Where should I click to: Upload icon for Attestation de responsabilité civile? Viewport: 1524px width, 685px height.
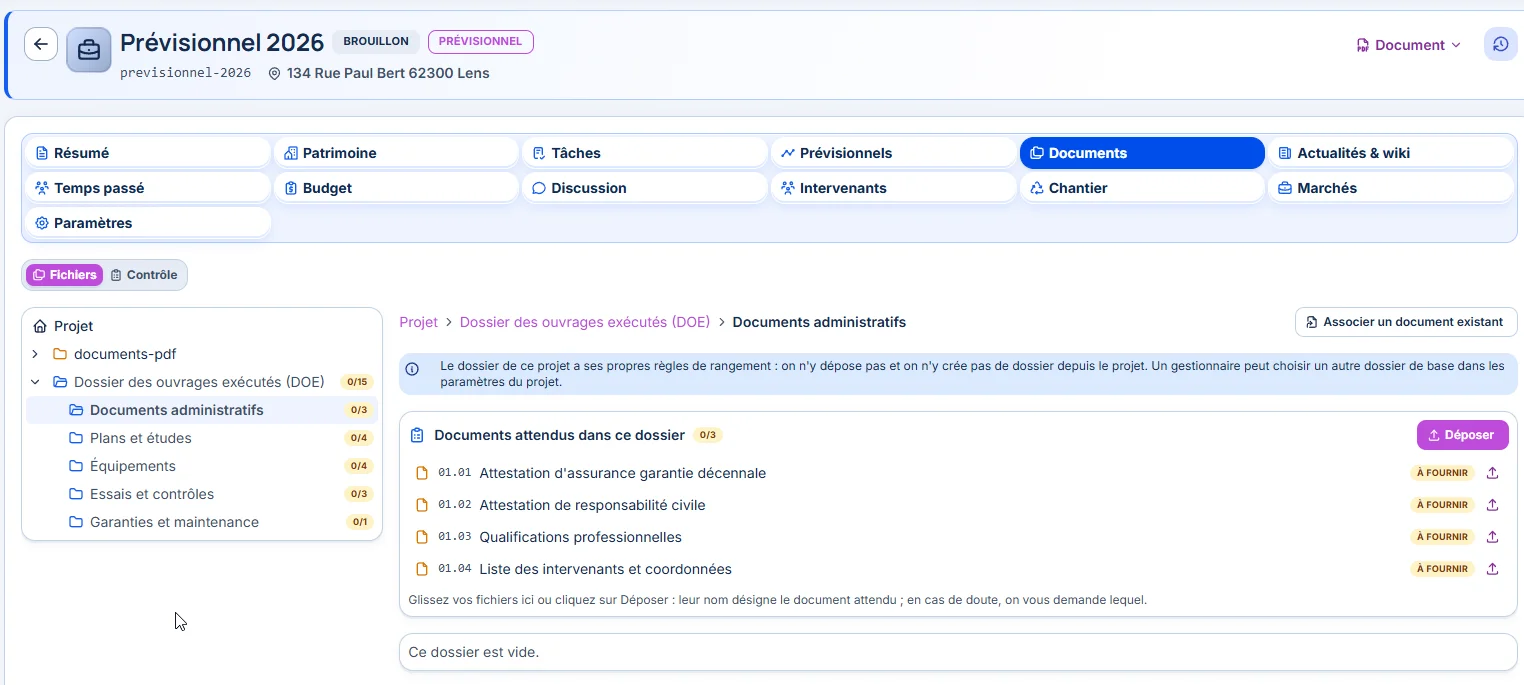1492,505
